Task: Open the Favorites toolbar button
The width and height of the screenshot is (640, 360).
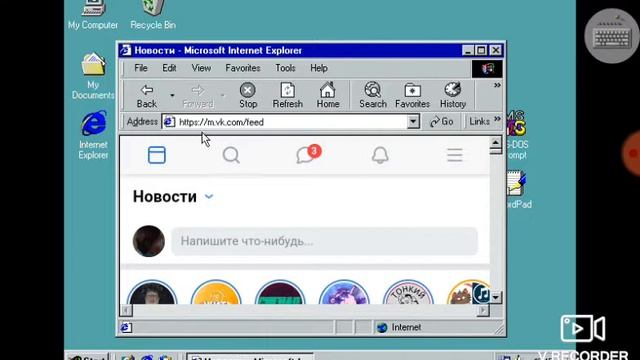Action: [x=412, y=96]
